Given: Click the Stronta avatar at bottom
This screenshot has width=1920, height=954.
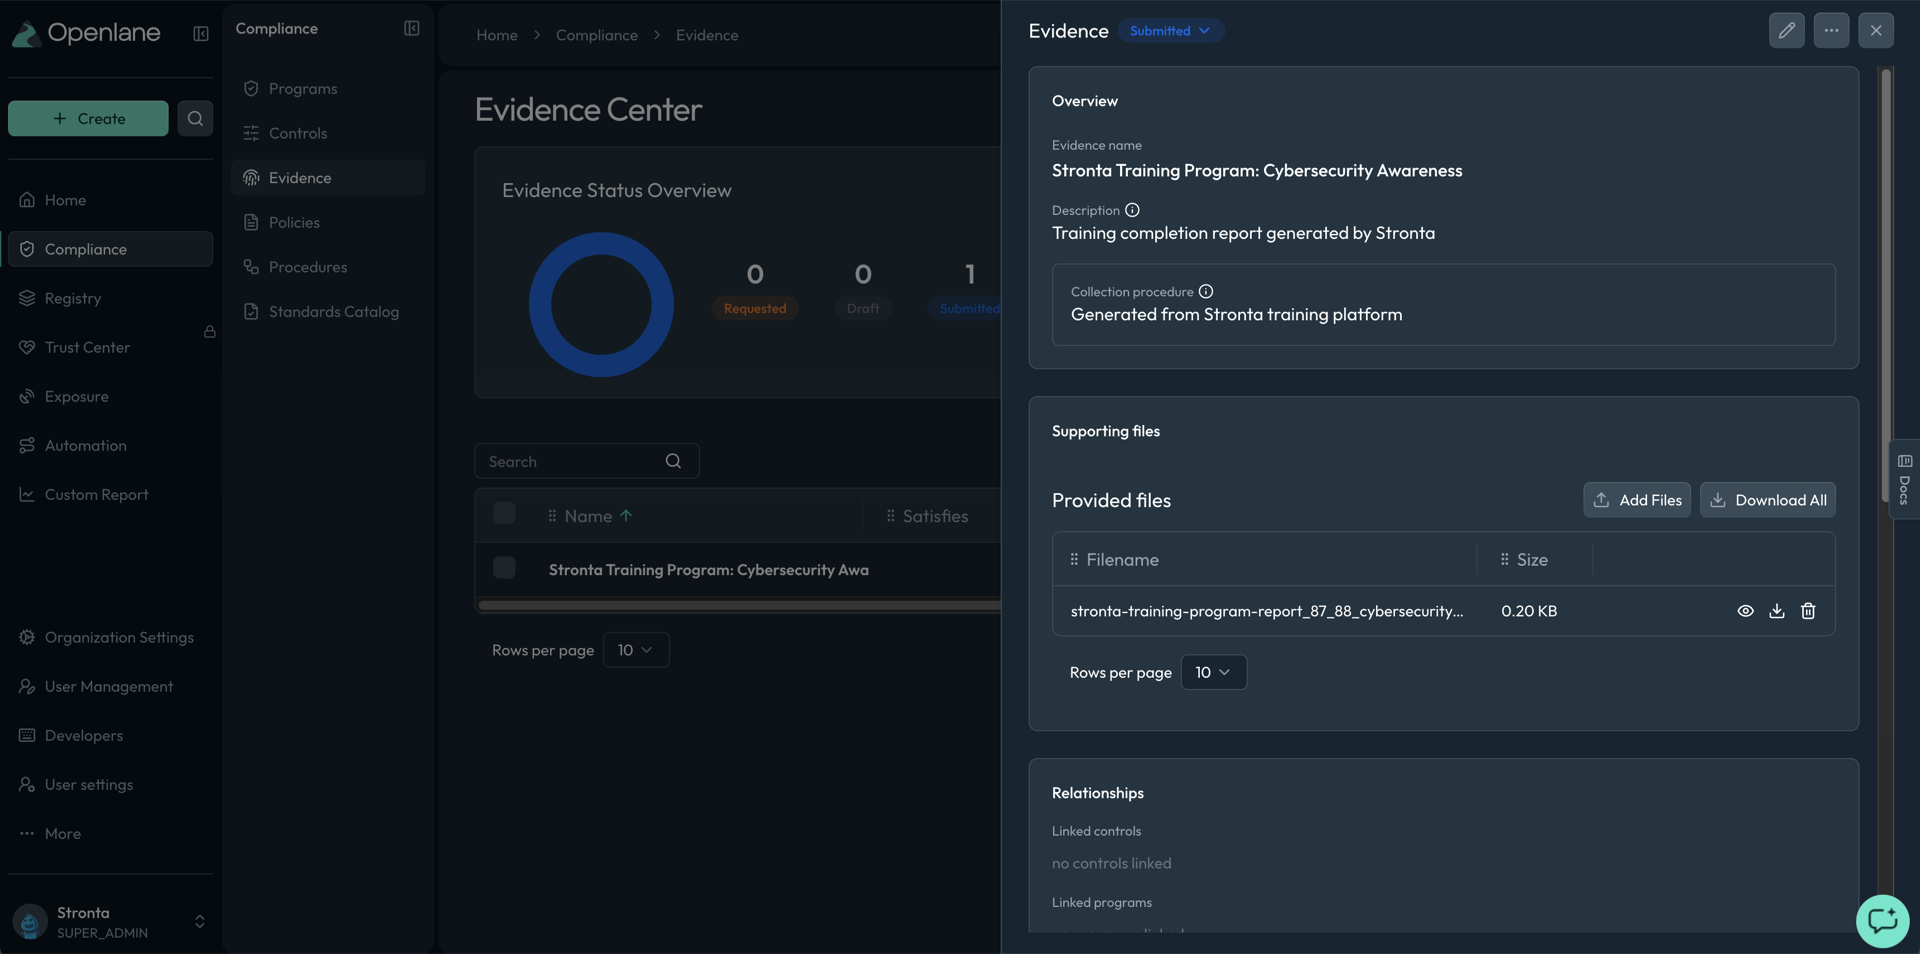Looking at the screenshot, I should 29,921.
